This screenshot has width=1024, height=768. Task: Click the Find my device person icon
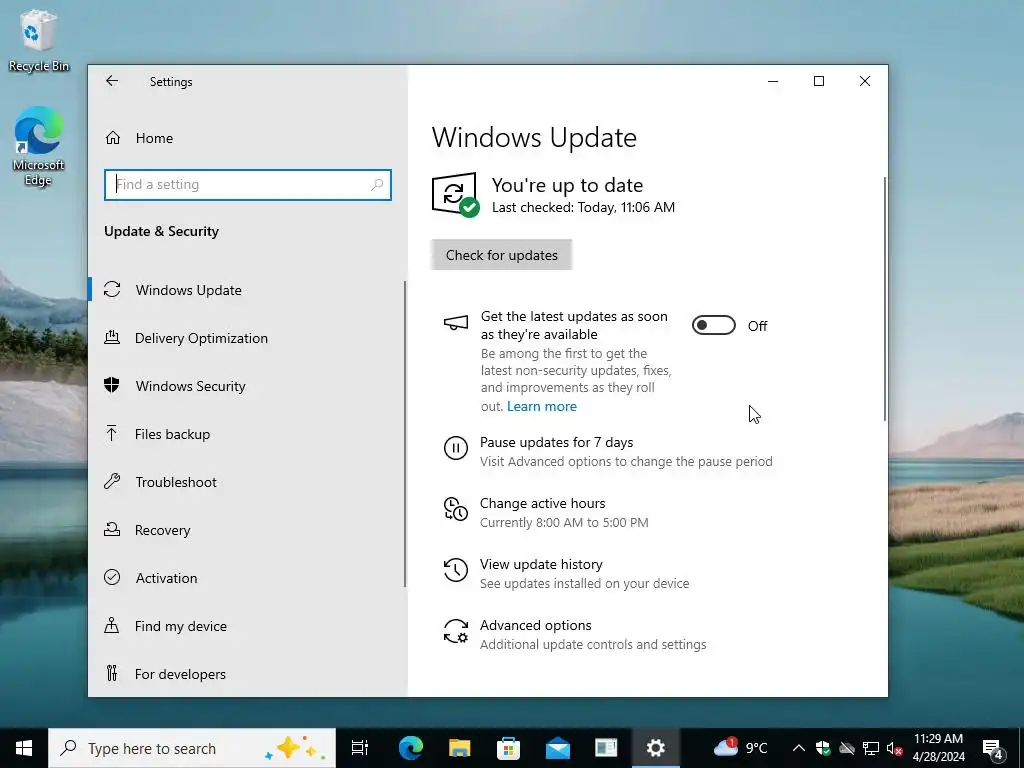112,626
